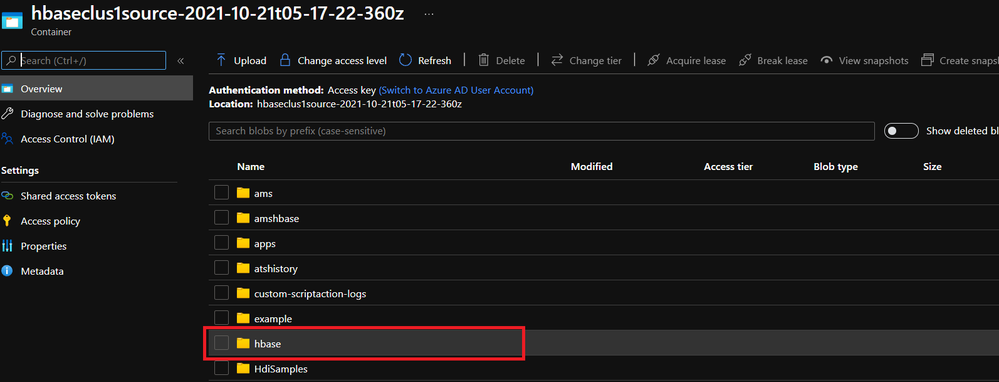Check the hbase folder checkbox
This screenshot has height=382, width=999.
221,343
